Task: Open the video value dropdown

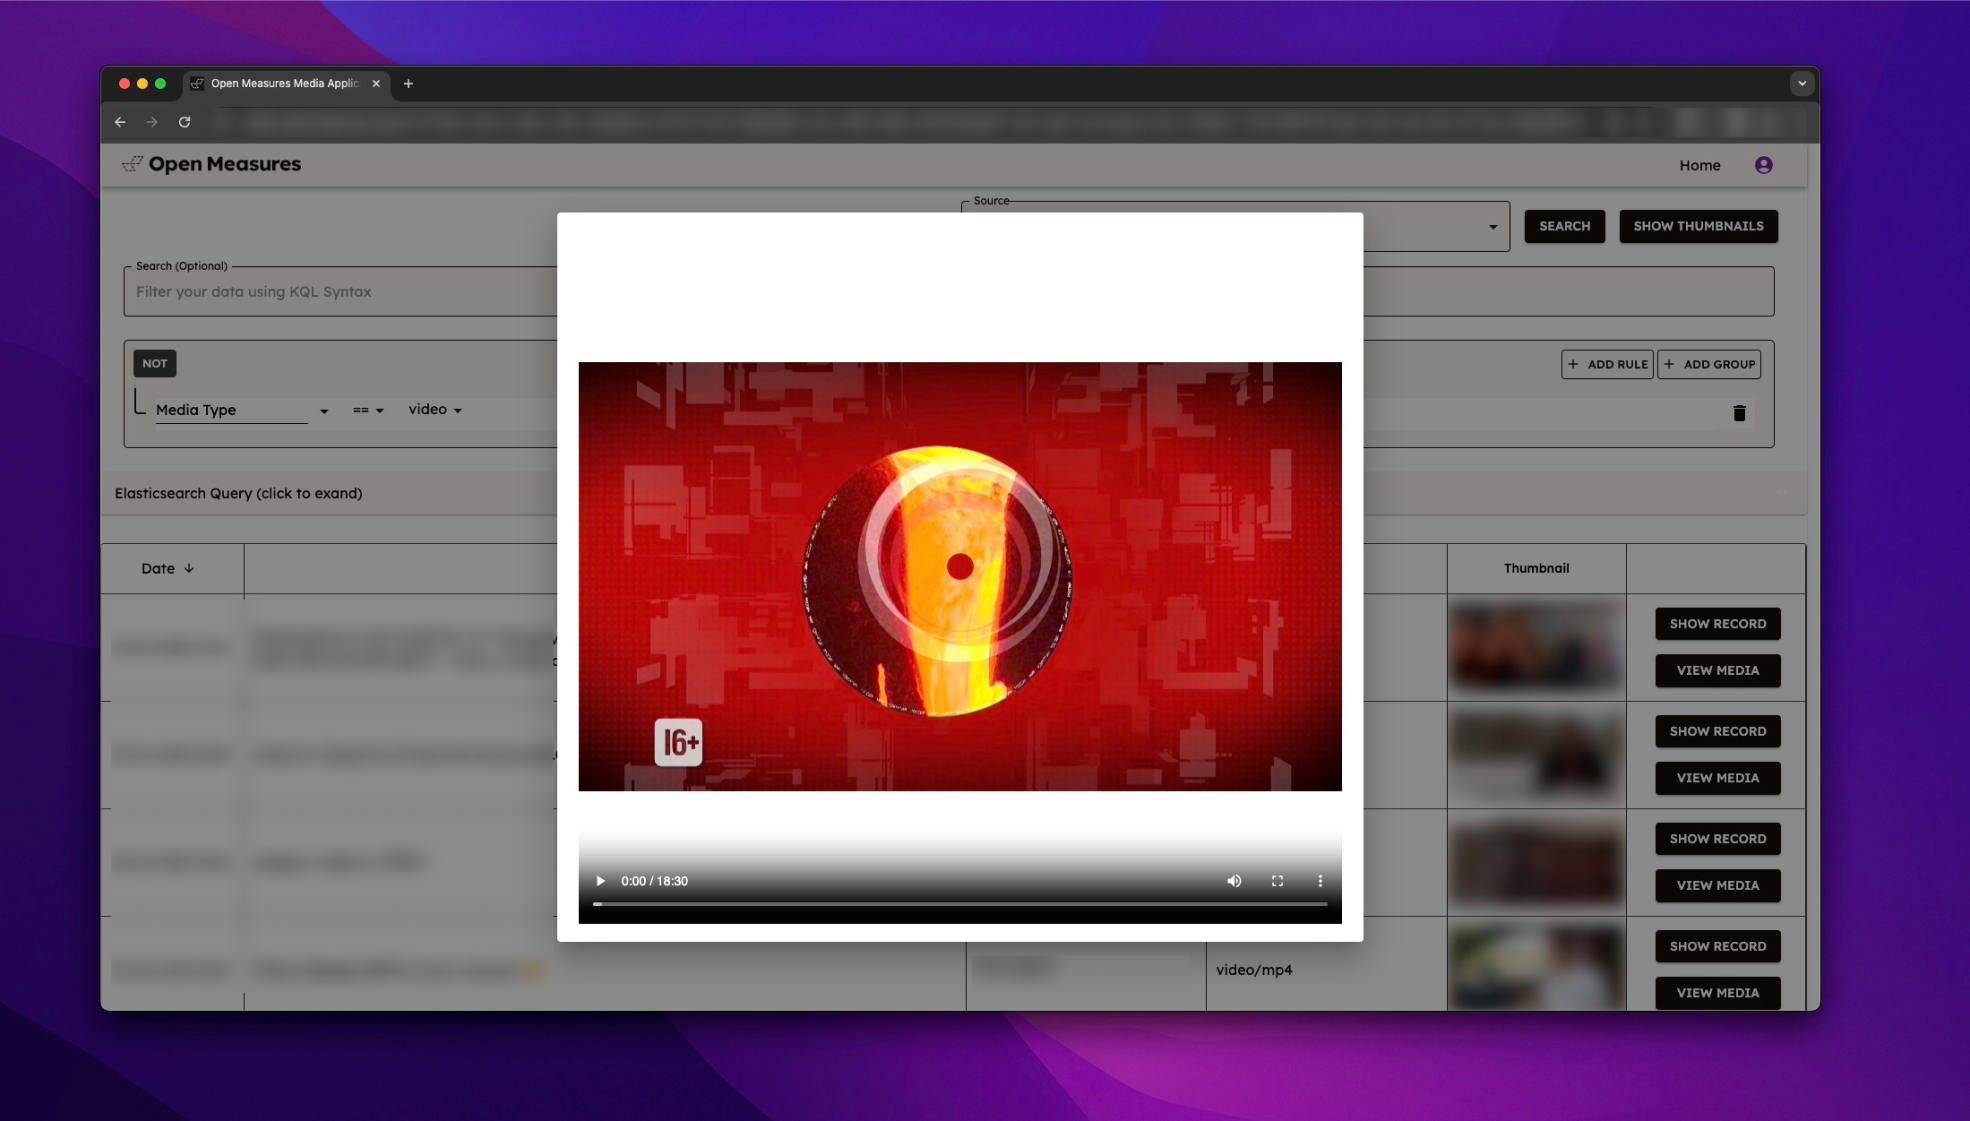Action: [x=435, y=410]
